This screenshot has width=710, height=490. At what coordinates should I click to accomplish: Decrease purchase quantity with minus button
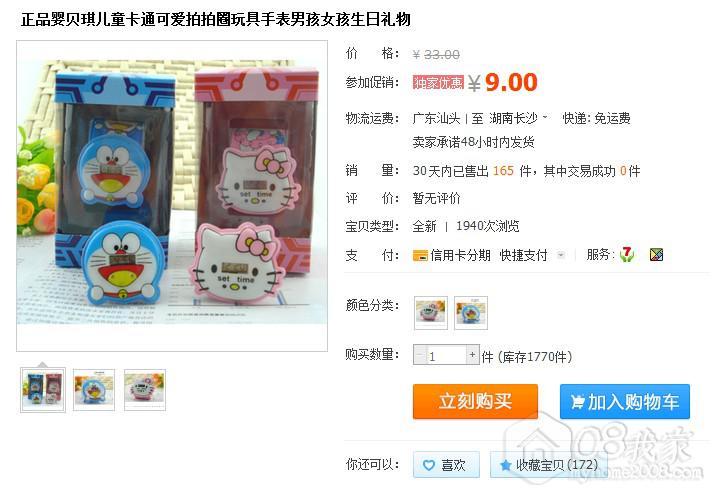click(420, 355)
